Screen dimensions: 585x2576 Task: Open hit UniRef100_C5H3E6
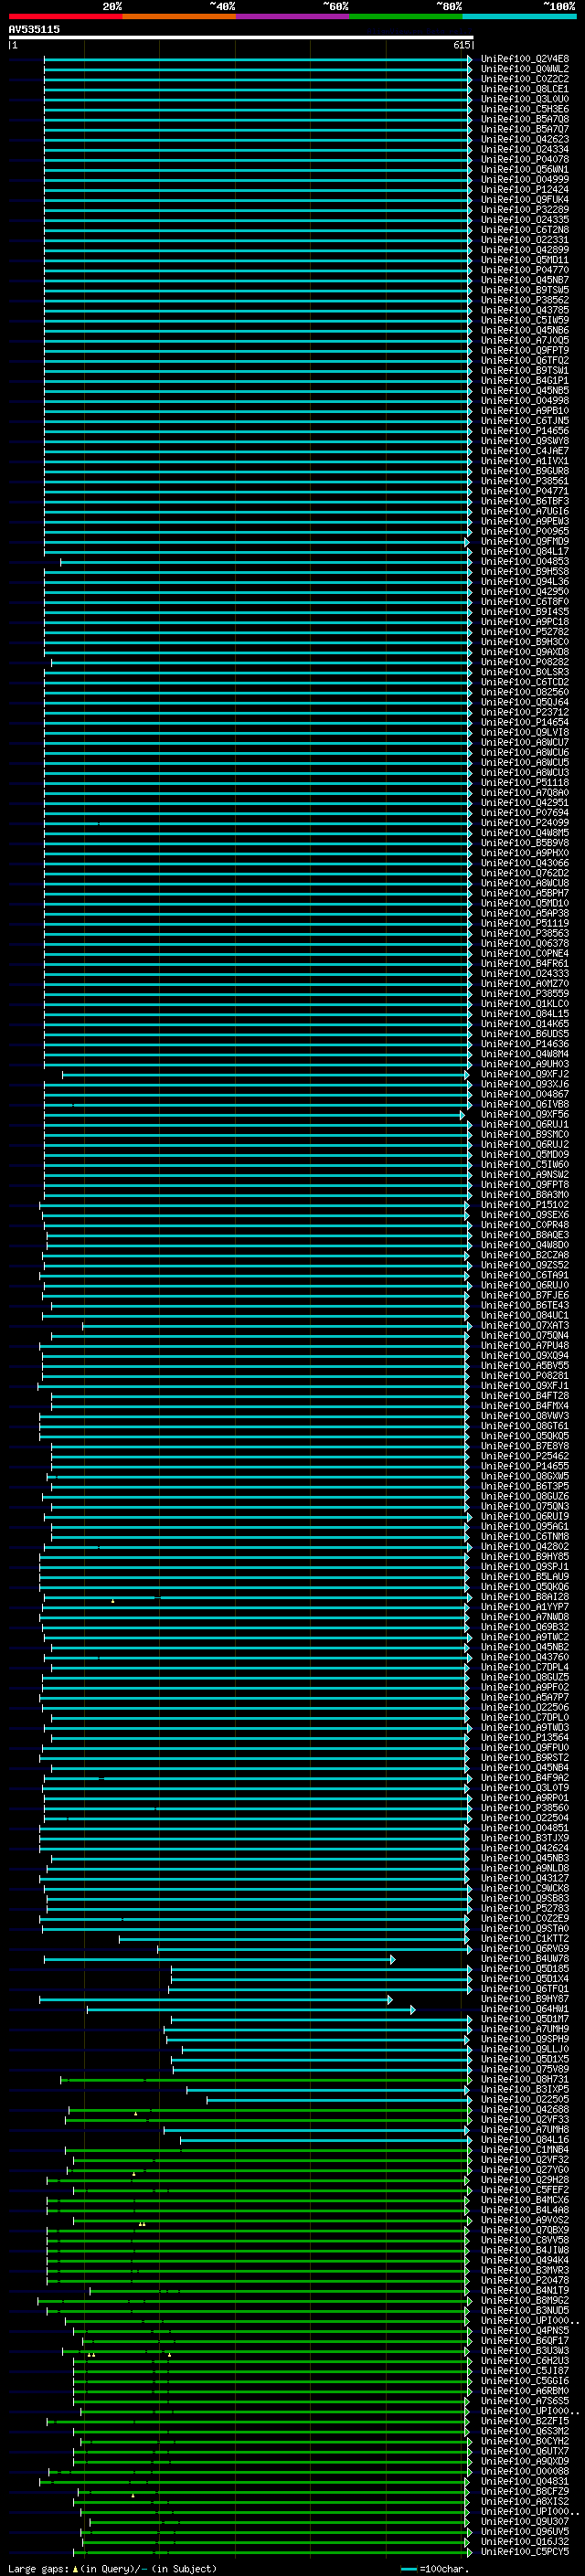(x=525, y=109)
